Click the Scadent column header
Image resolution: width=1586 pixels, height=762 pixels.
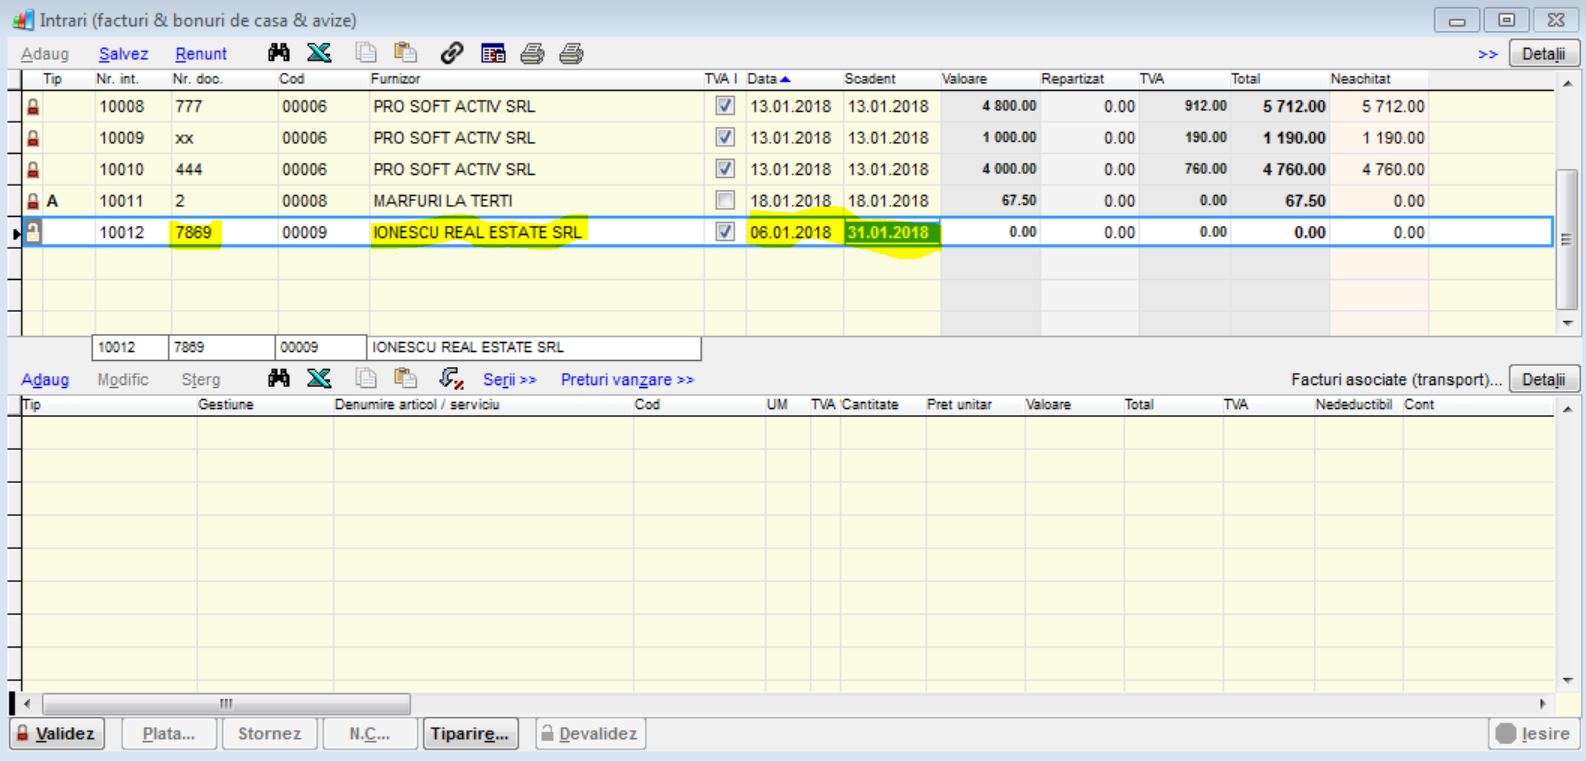point(891,78)
